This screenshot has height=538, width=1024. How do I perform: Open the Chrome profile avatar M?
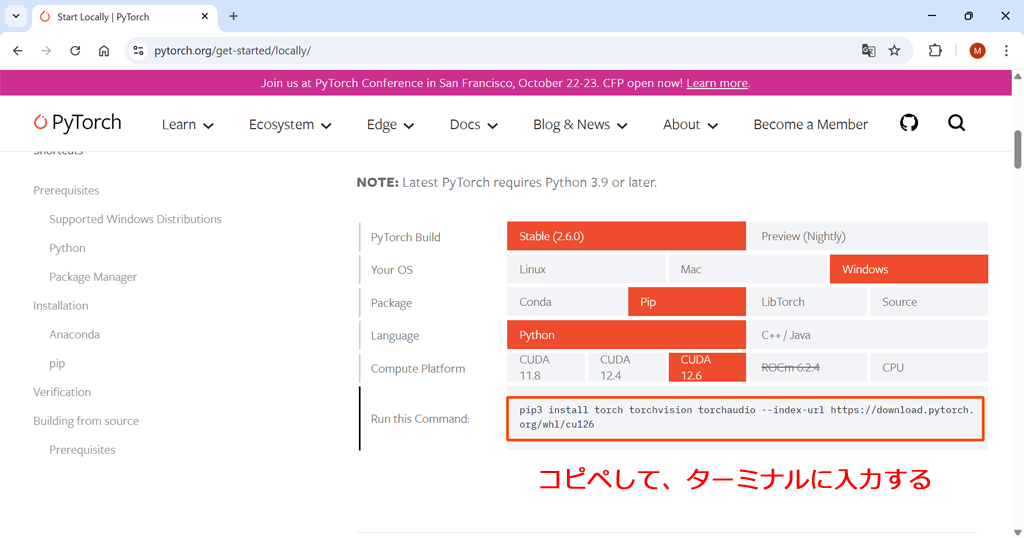977,50
